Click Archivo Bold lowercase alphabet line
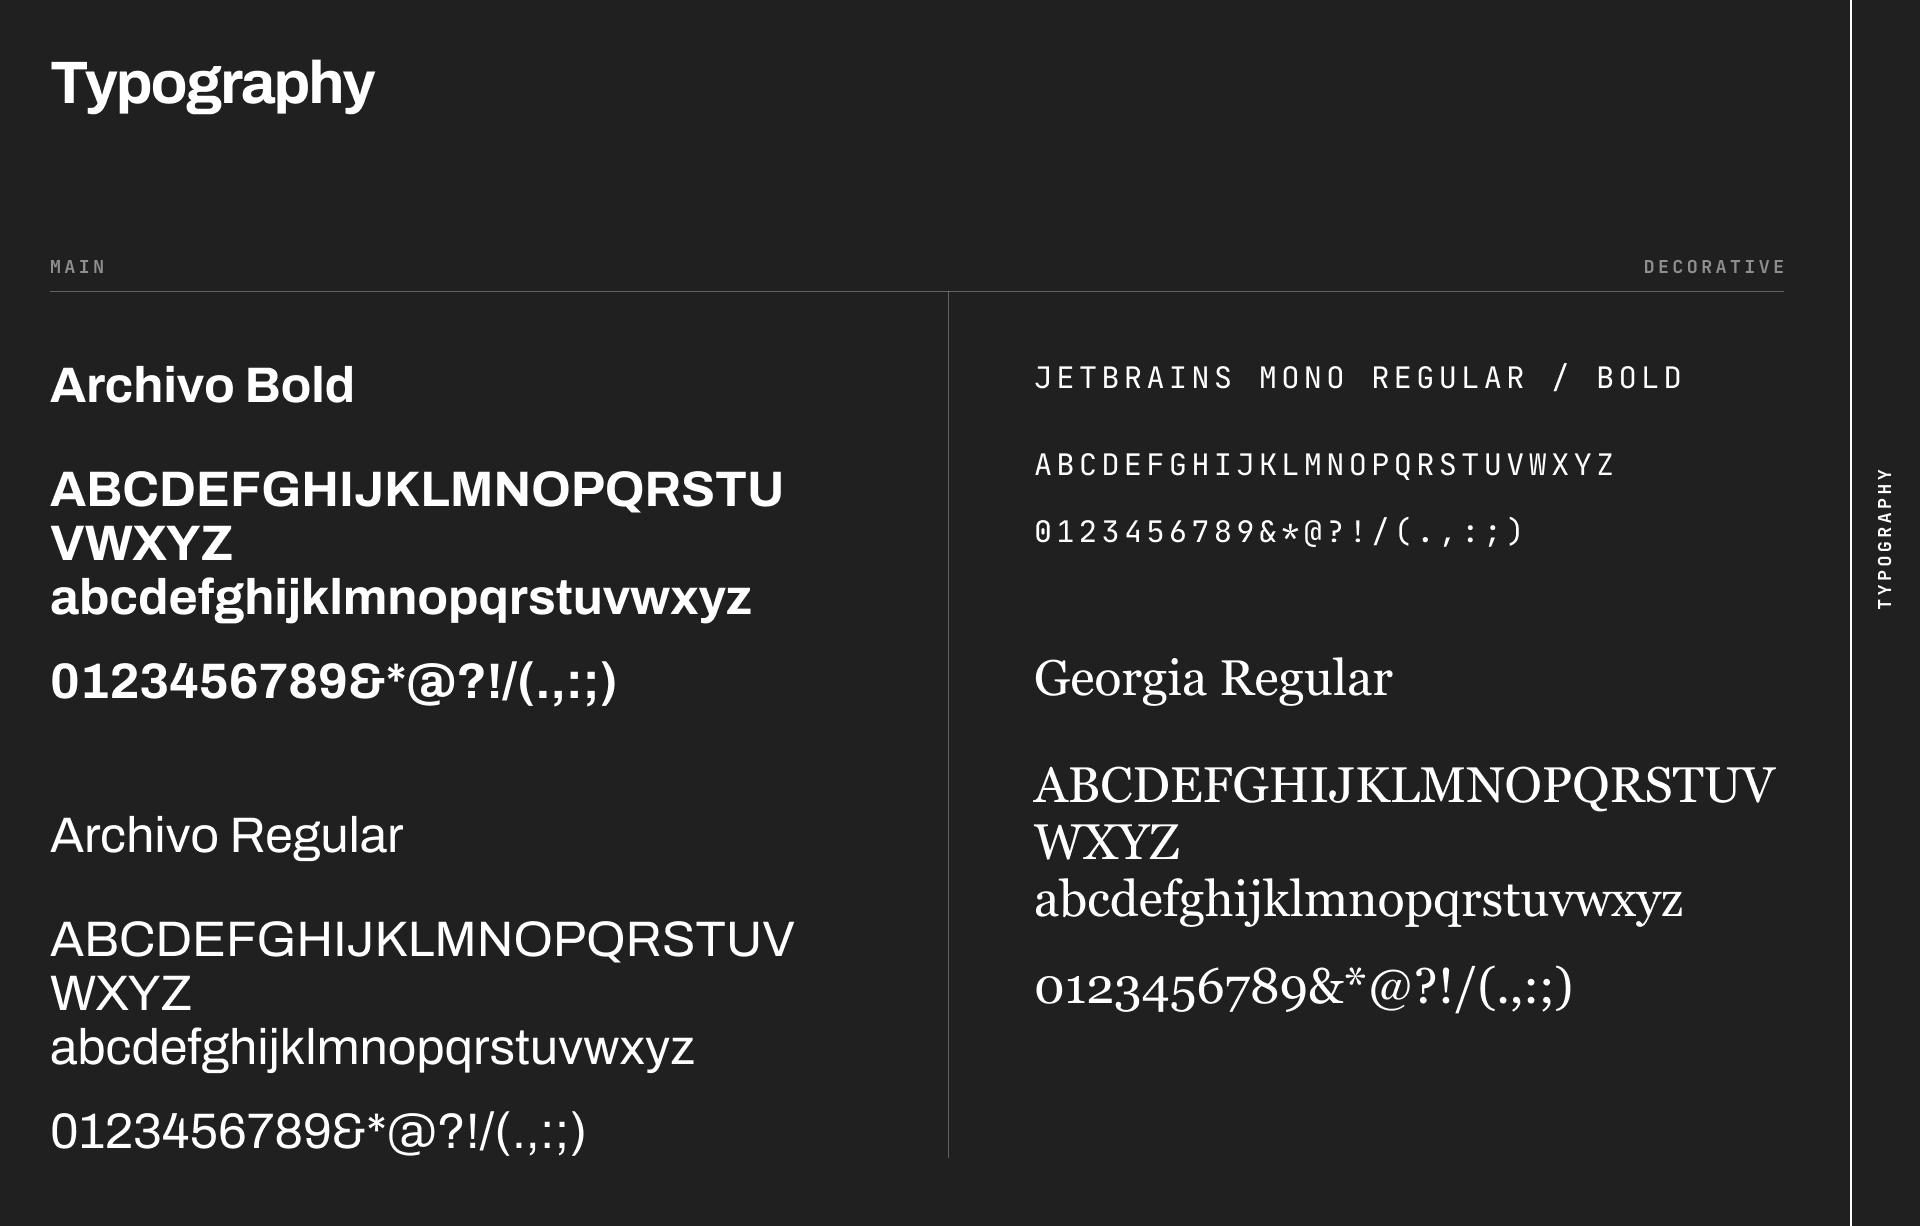Image resolution: width=1920 pixels, height=1226 pixels. point(400,598)
